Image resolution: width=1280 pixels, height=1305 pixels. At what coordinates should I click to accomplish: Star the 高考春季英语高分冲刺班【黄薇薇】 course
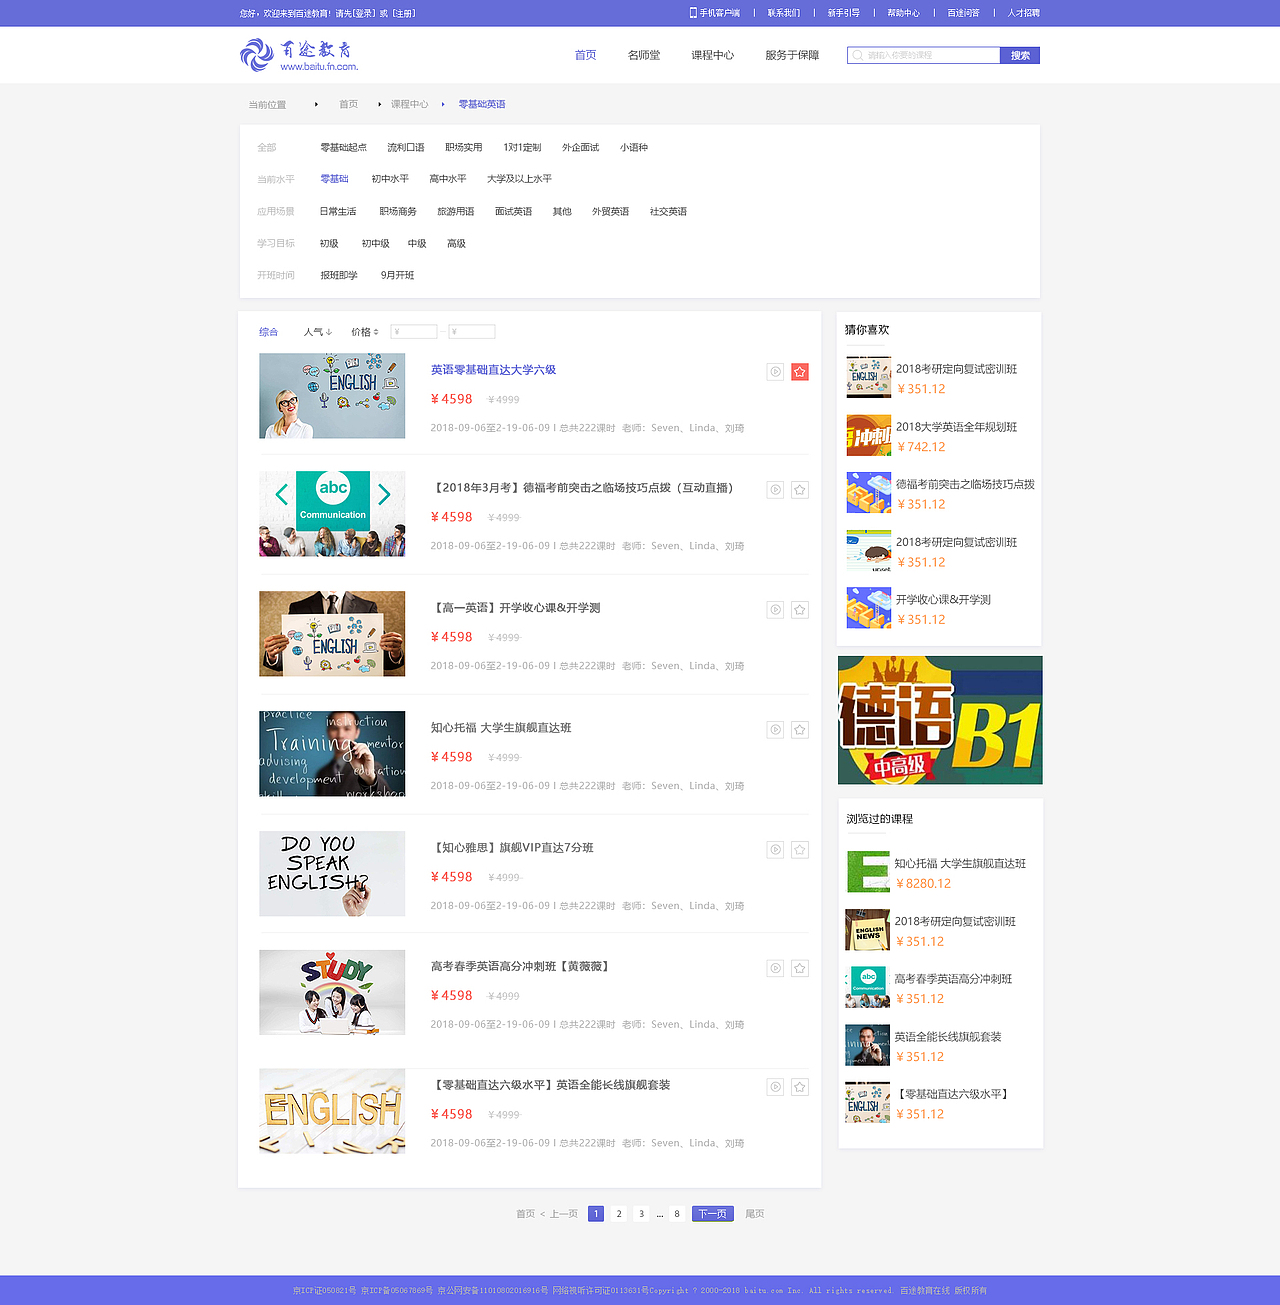[800, 968]
